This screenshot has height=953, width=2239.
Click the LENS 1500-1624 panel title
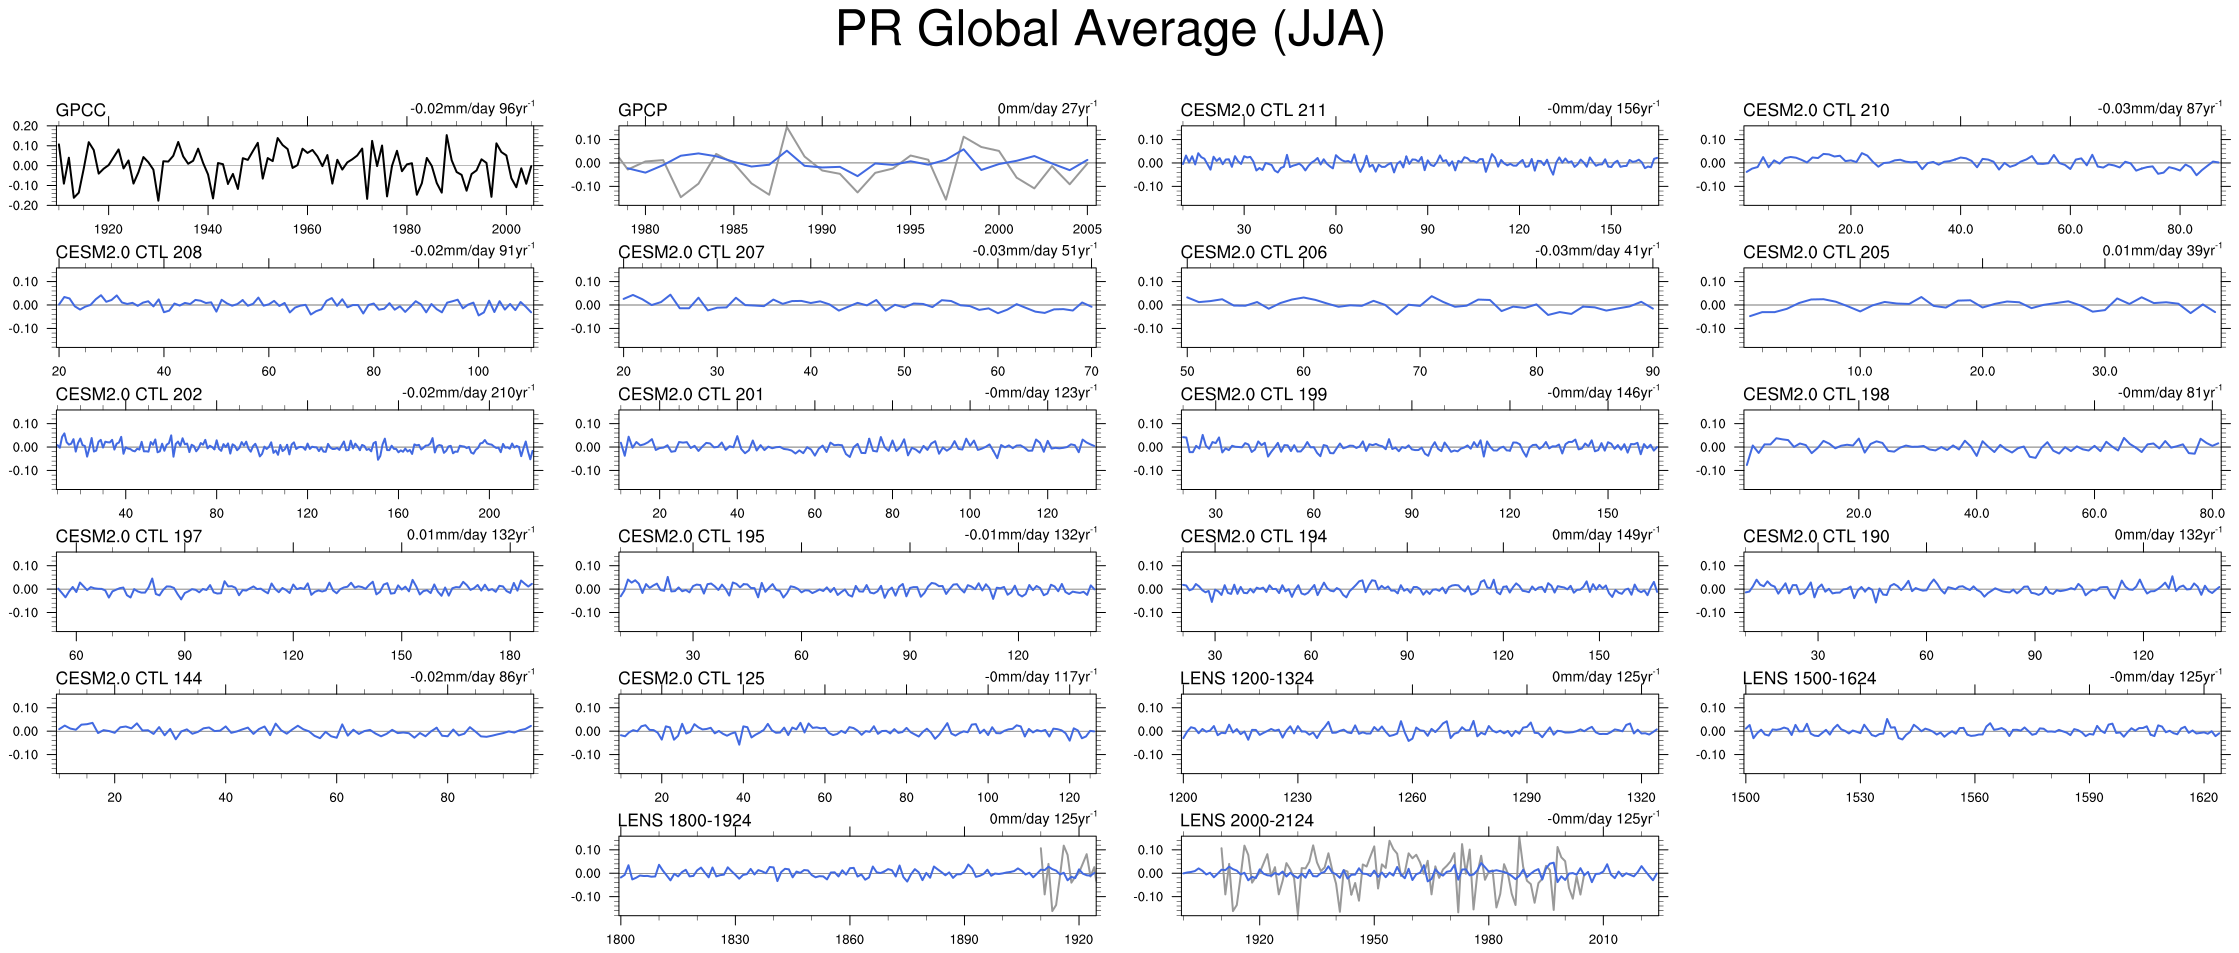[x=1809, y=678]
